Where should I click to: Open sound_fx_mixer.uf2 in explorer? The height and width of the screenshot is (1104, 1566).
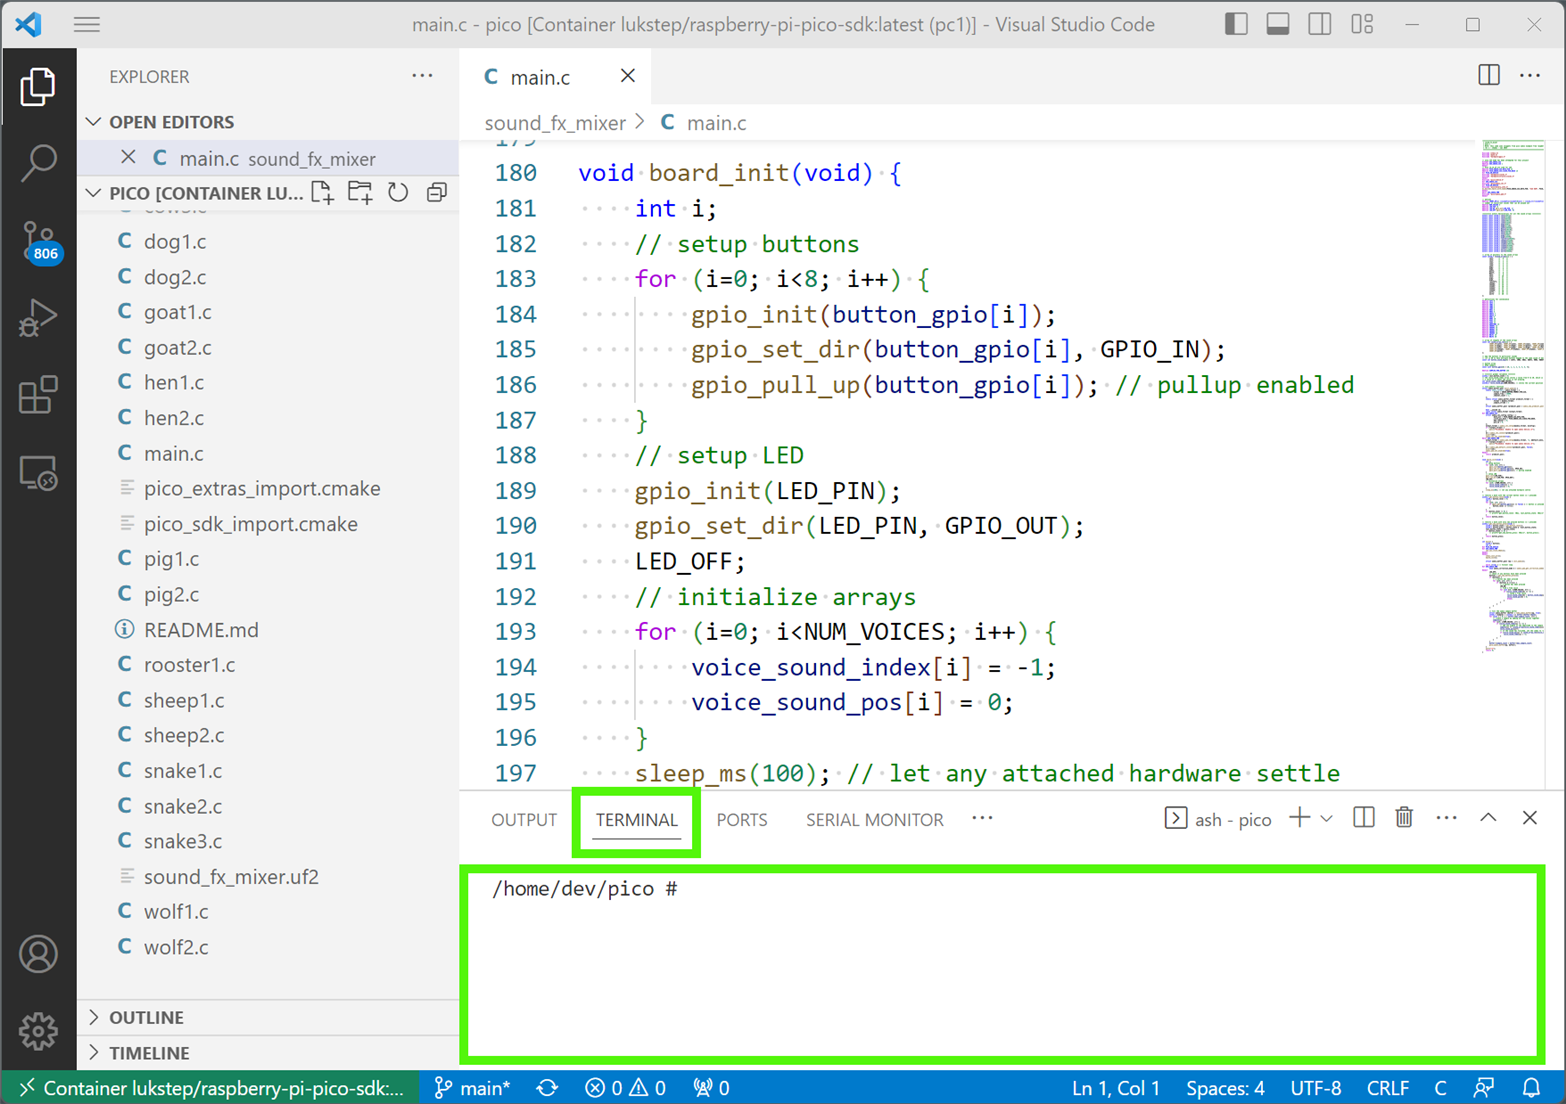tap(268, 876)
